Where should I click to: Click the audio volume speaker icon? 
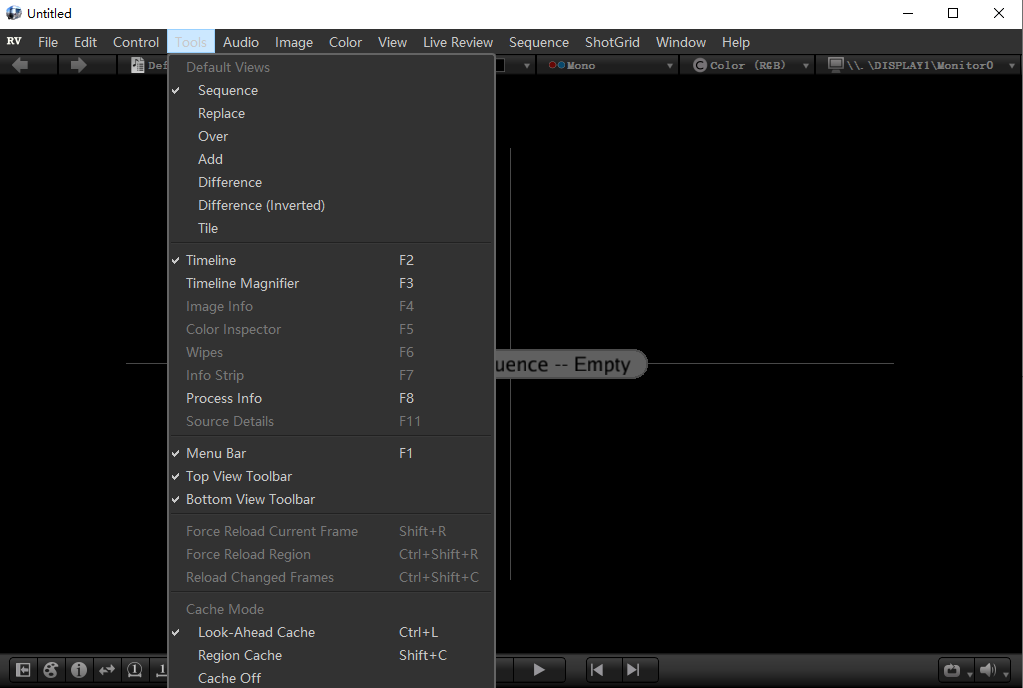coord(988,670)
